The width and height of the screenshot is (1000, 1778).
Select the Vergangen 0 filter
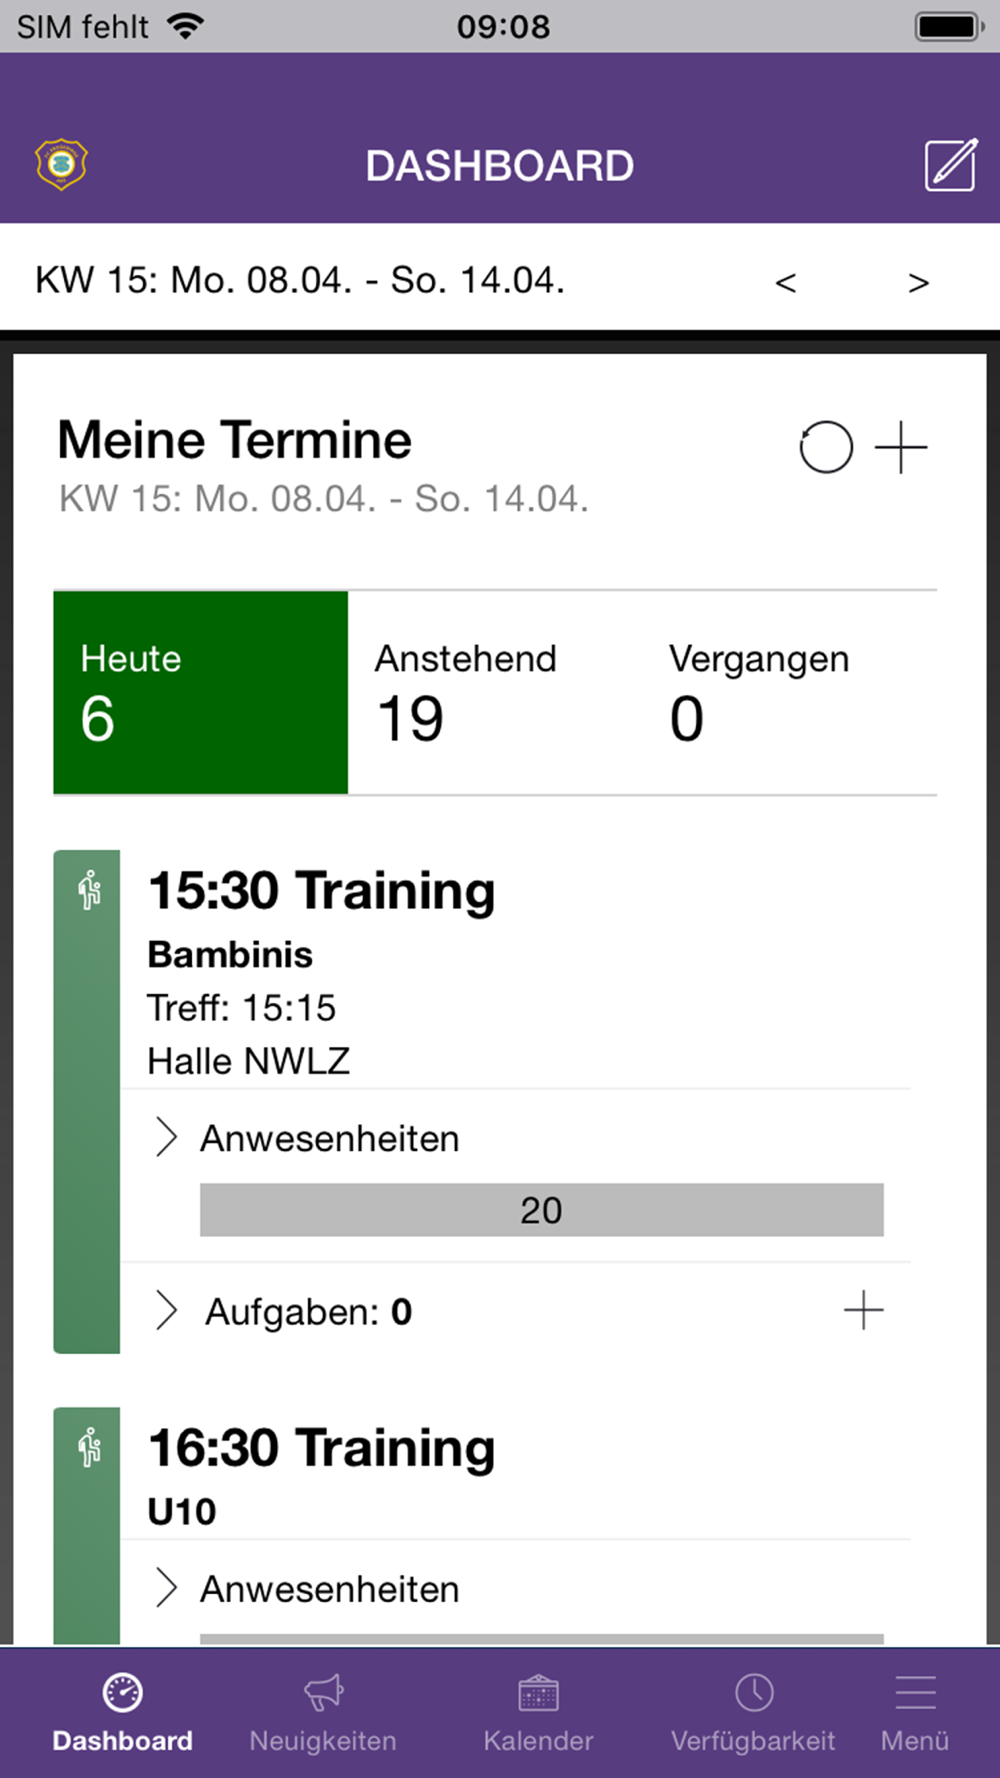pos(789,693)
